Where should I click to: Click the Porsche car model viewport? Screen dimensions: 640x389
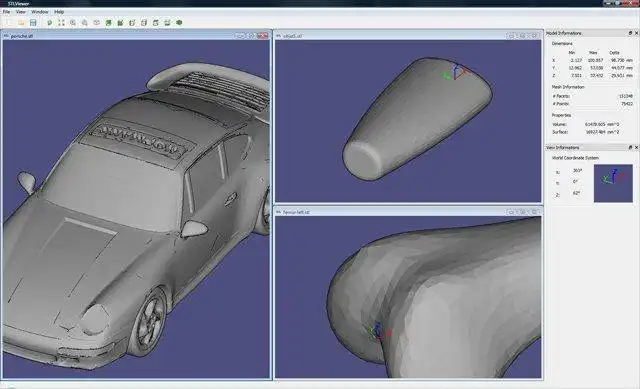pyautogui.click(x=136, y=209)
